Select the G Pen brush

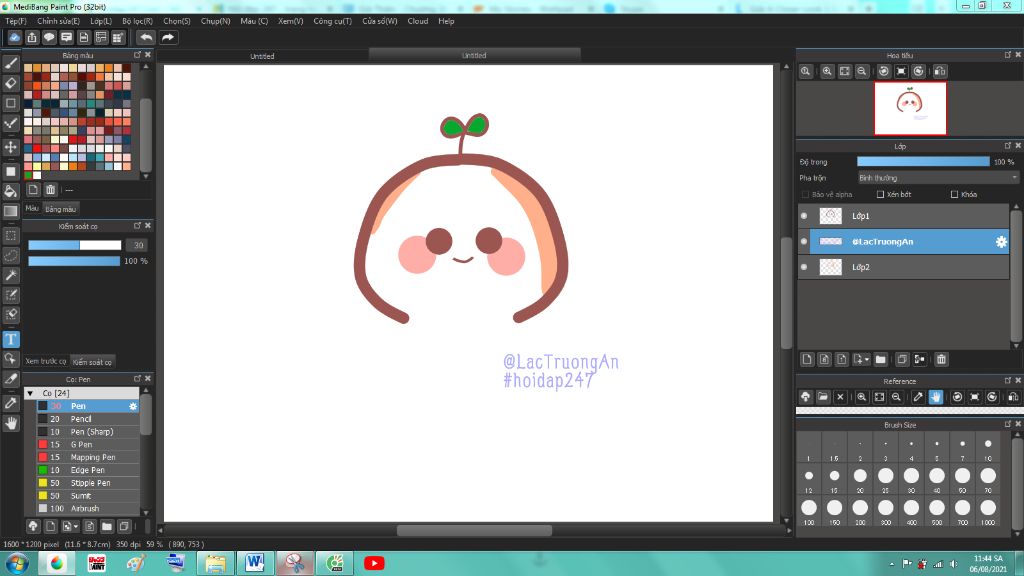(88, 445)
